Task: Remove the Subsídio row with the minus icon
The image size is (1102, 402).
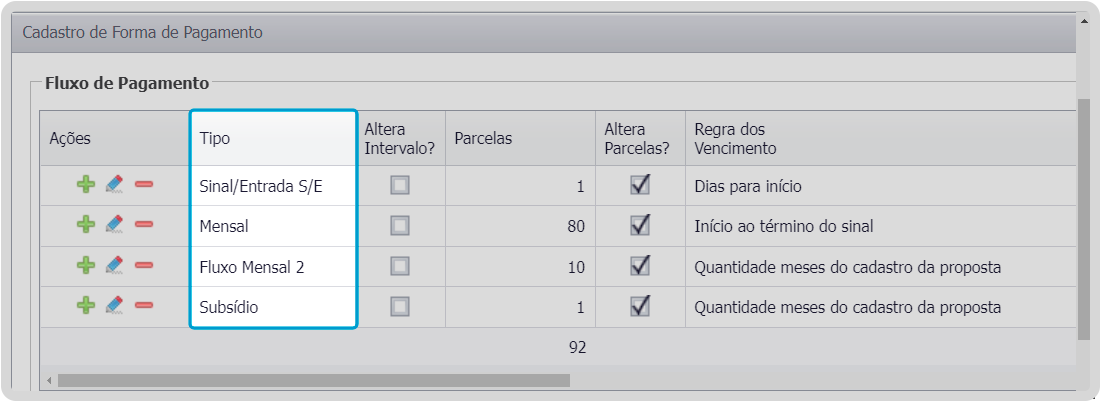Action: pos(144,306)
